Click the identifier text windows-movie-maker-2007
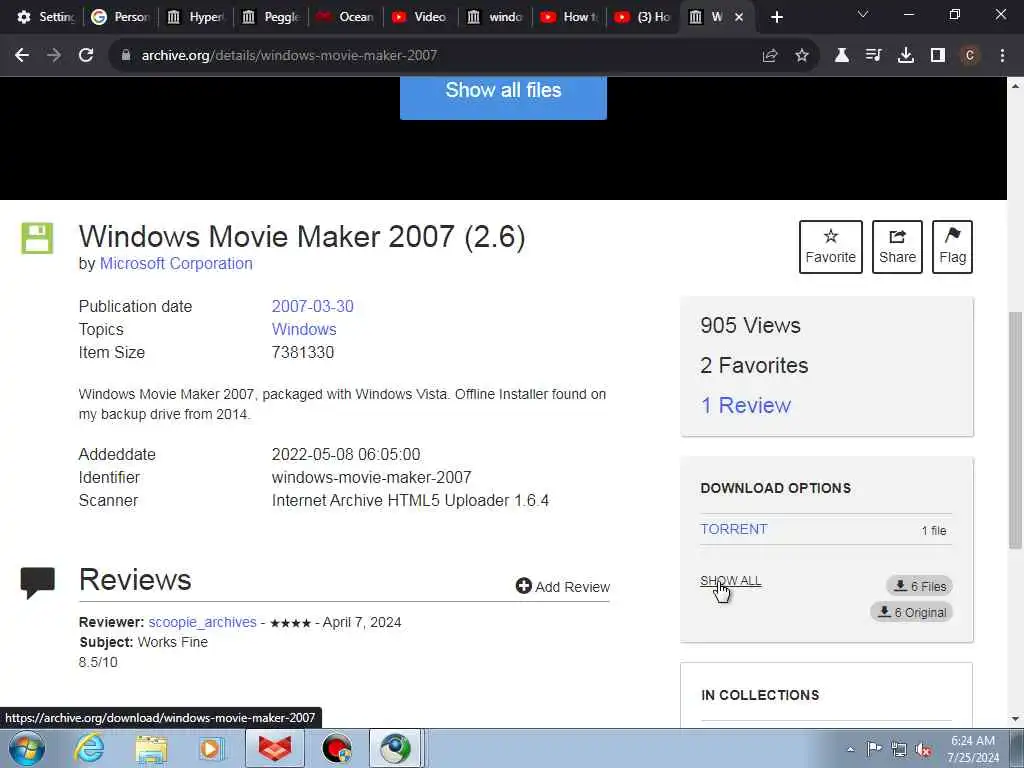 372,477
